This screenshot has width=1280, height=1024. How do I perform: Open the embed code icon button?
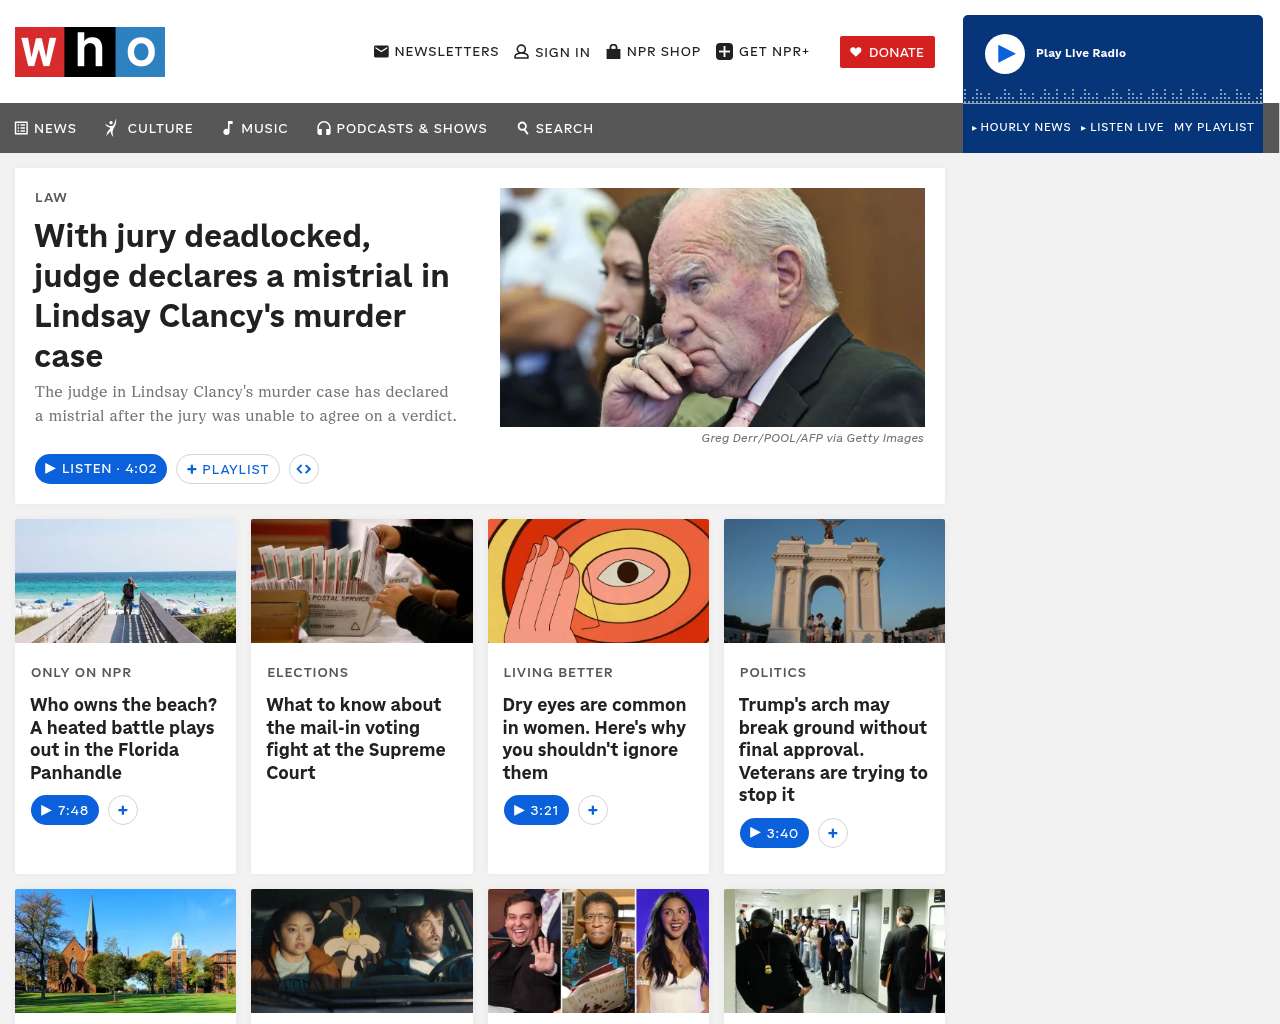[304, 469]
